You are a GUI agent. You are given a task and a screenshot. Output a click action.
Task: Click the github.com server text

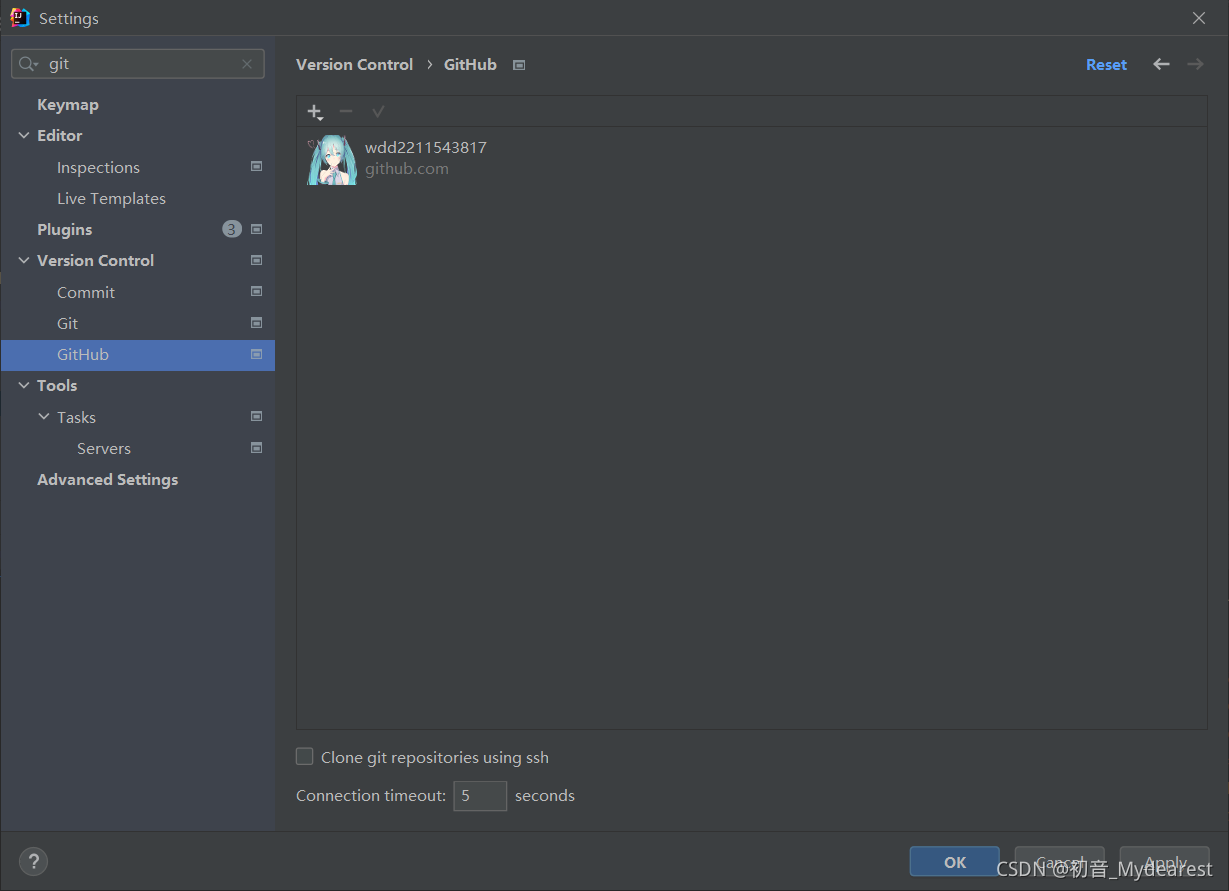407,169
